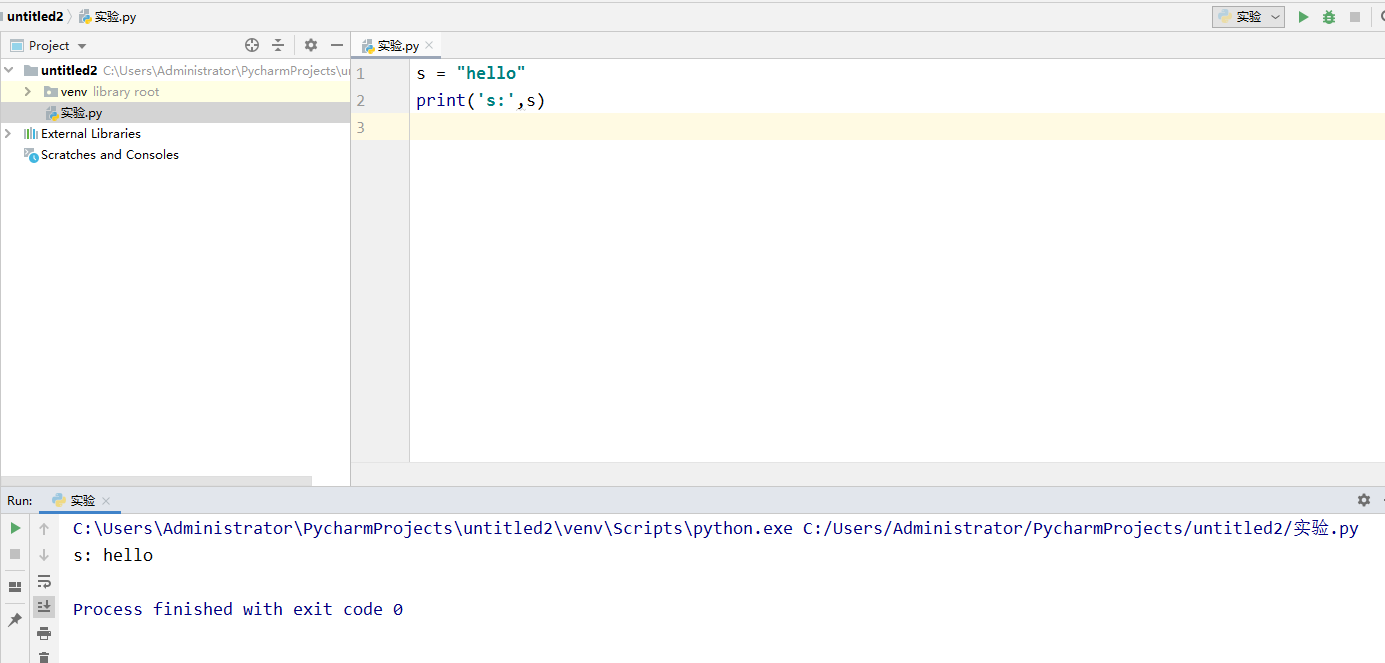1385x663 pixels.
Task: Pin the Run tab
Action: coord(15,621)
